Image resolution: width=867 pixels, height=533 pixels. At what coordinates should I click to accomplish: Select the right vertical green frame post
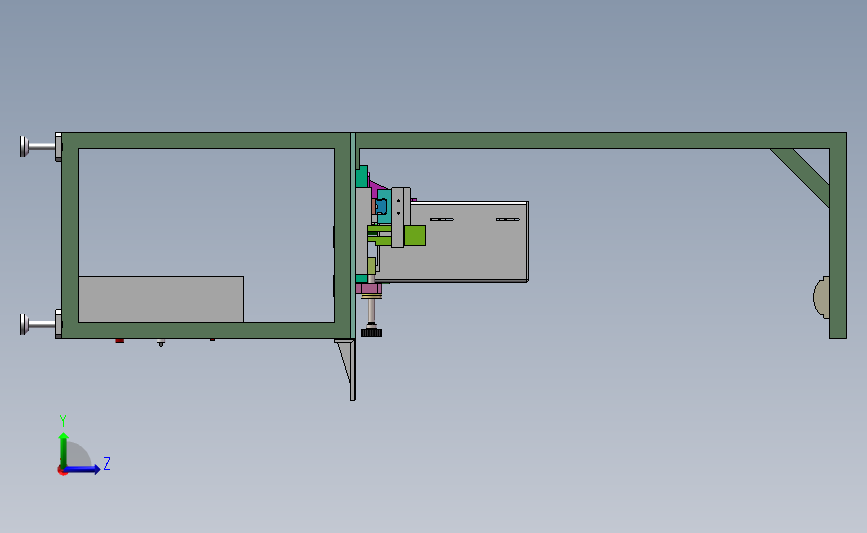[838, 243]
